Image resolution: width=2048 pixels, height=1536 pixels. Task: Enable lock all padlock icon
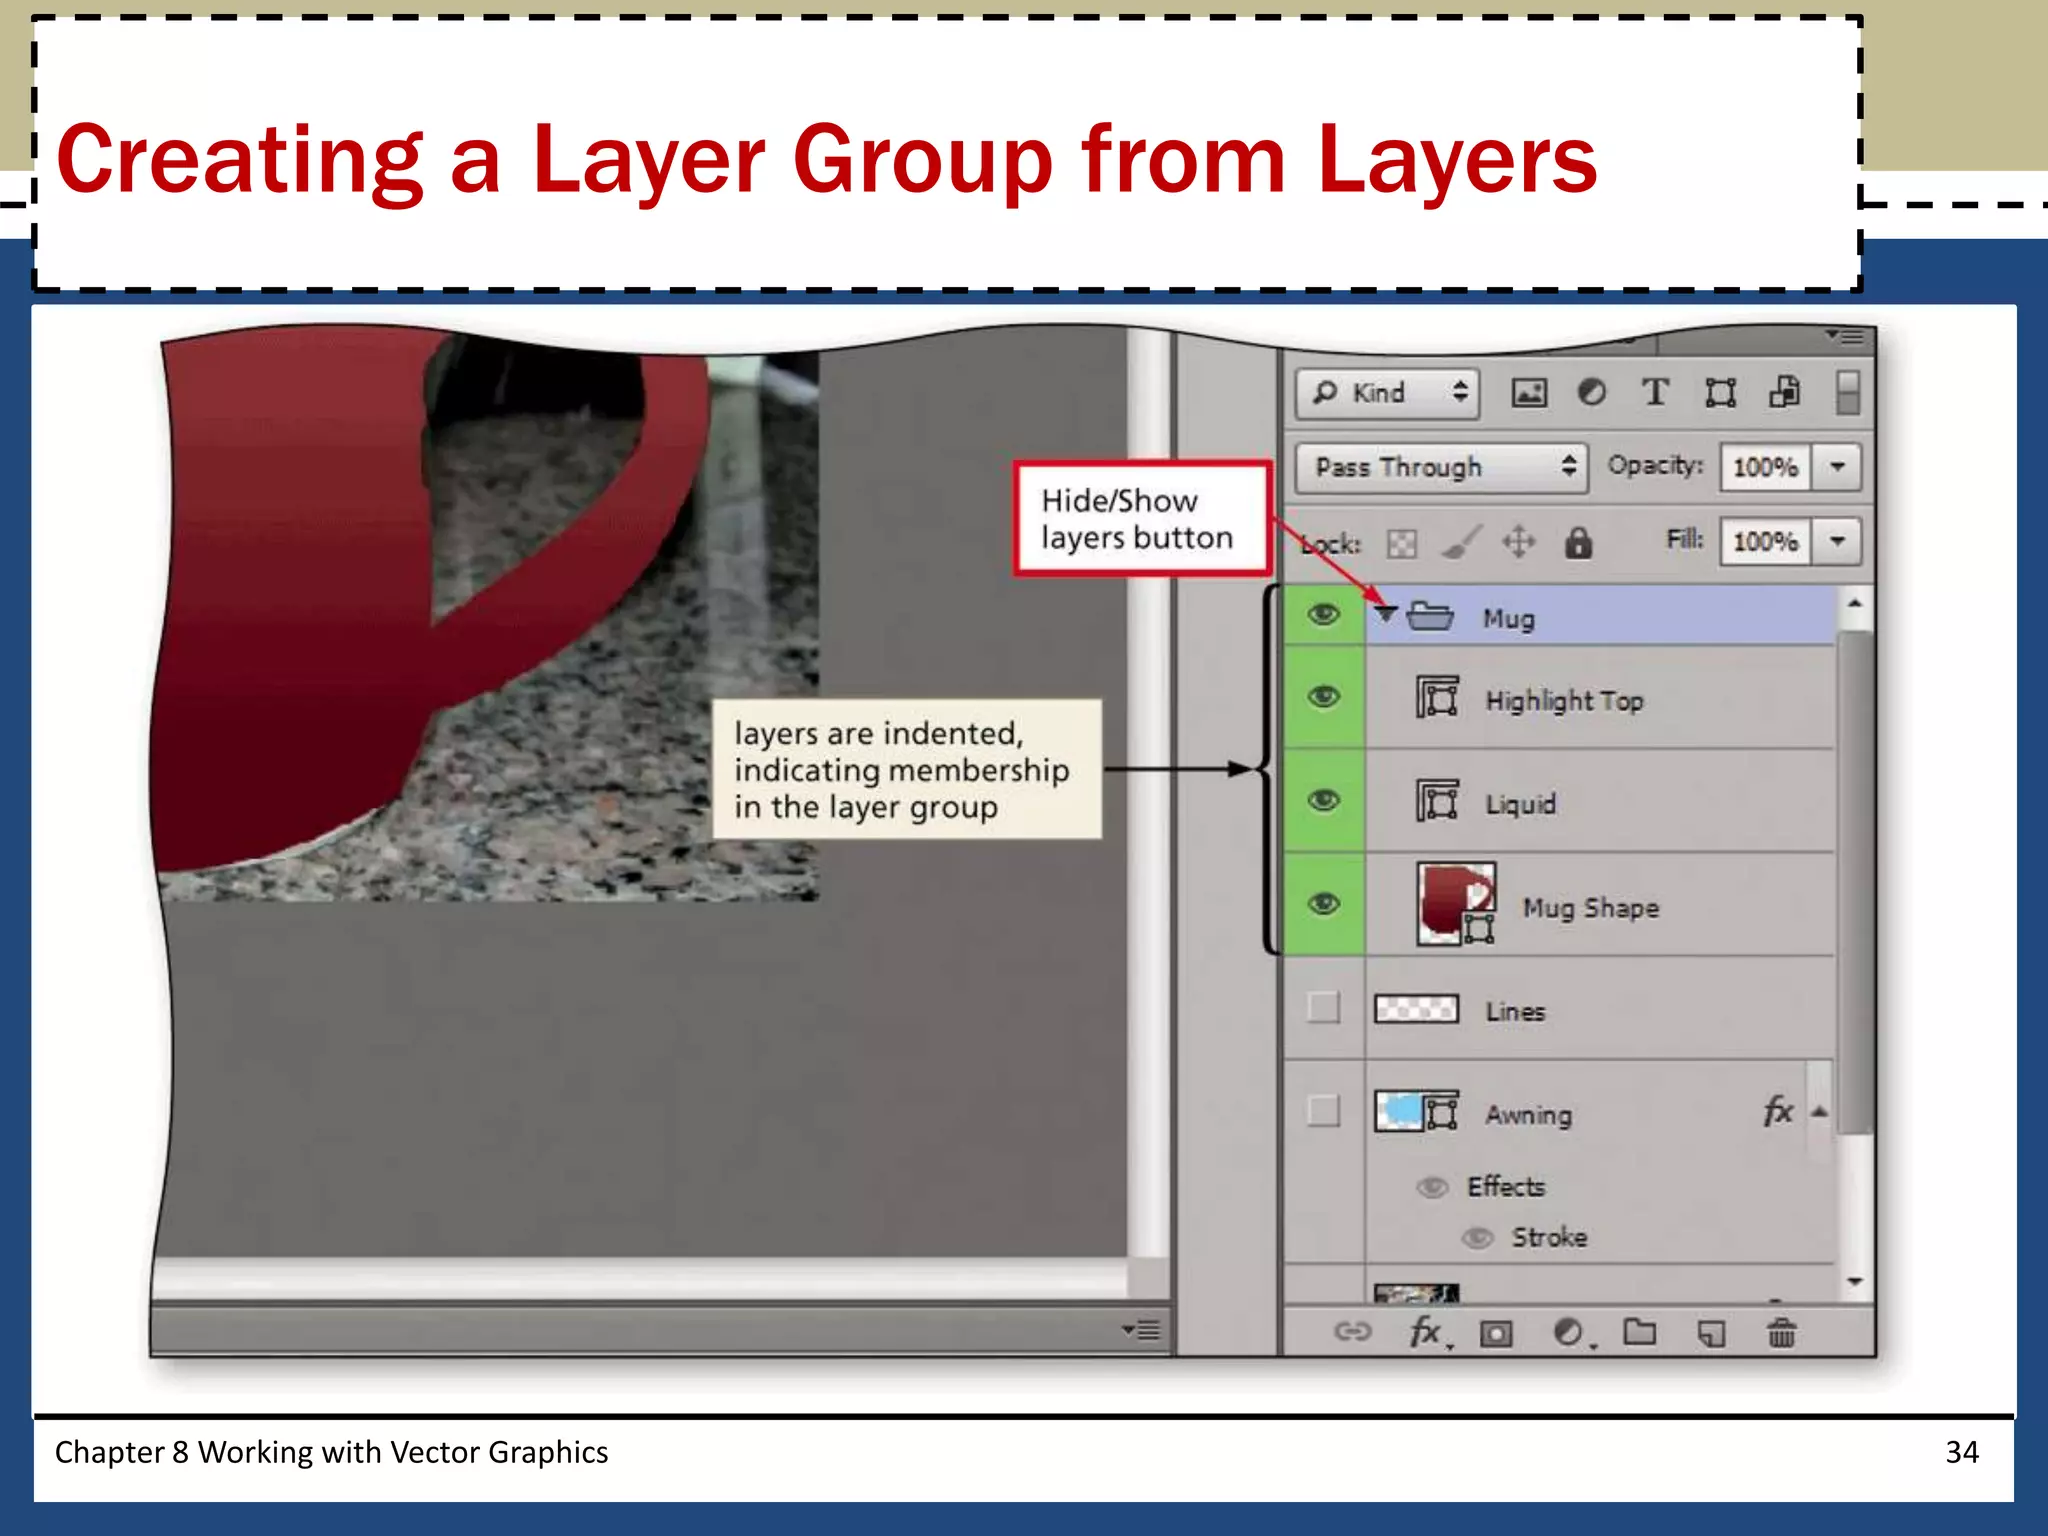click(1578, 542)
